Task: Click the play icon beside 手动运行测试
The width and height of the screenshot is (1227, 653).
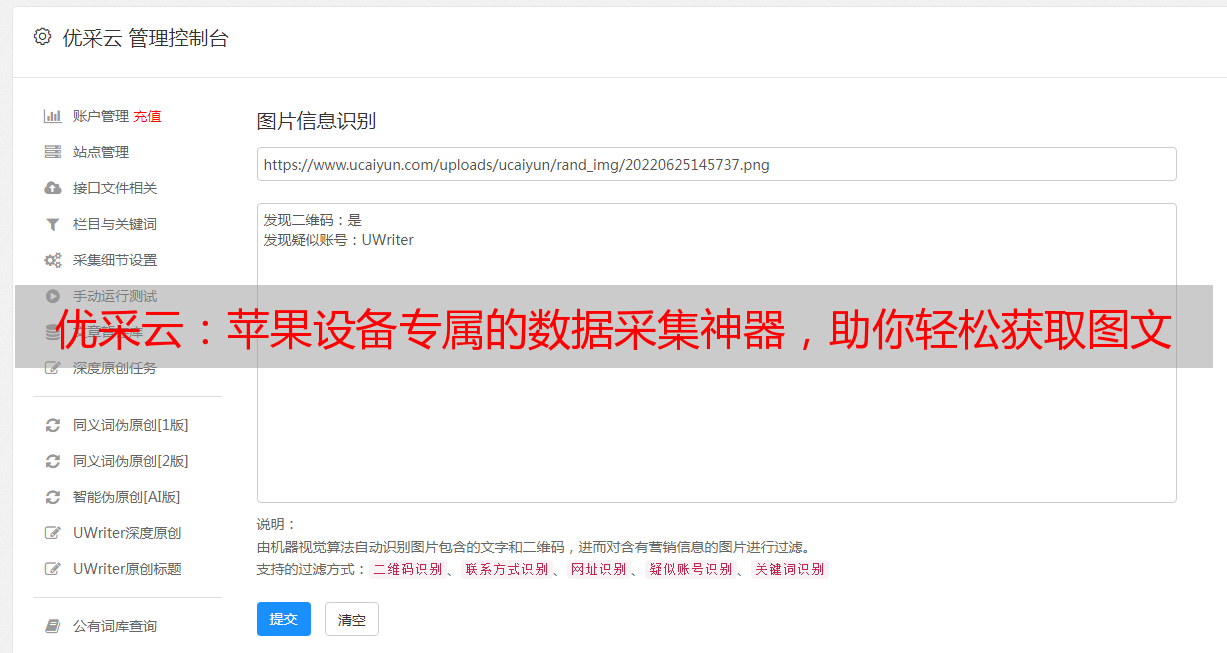Action: click(x=53, y=296)
